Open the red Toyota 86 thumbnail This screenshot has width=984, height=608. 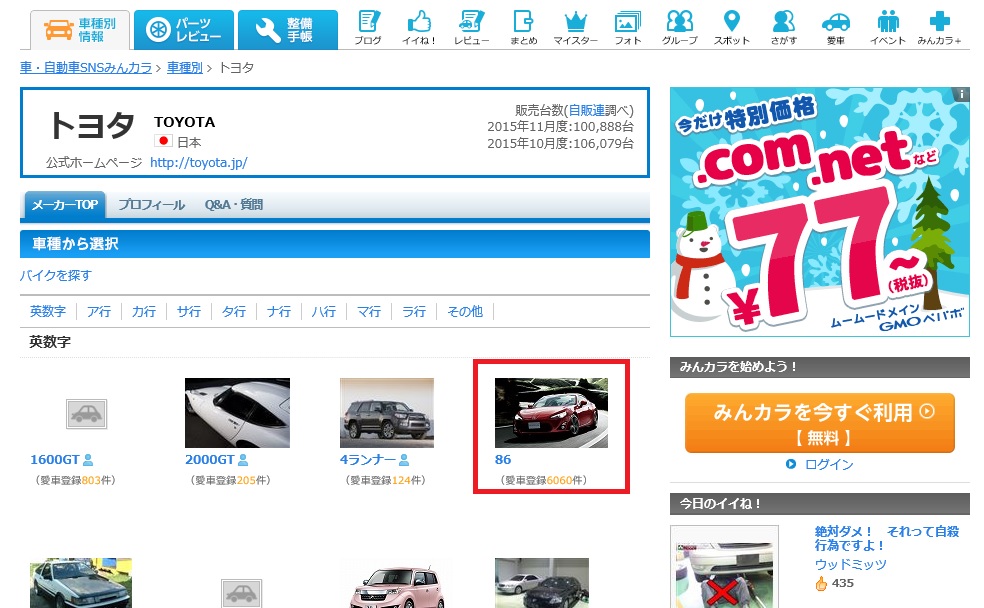[x=551, y=412]
